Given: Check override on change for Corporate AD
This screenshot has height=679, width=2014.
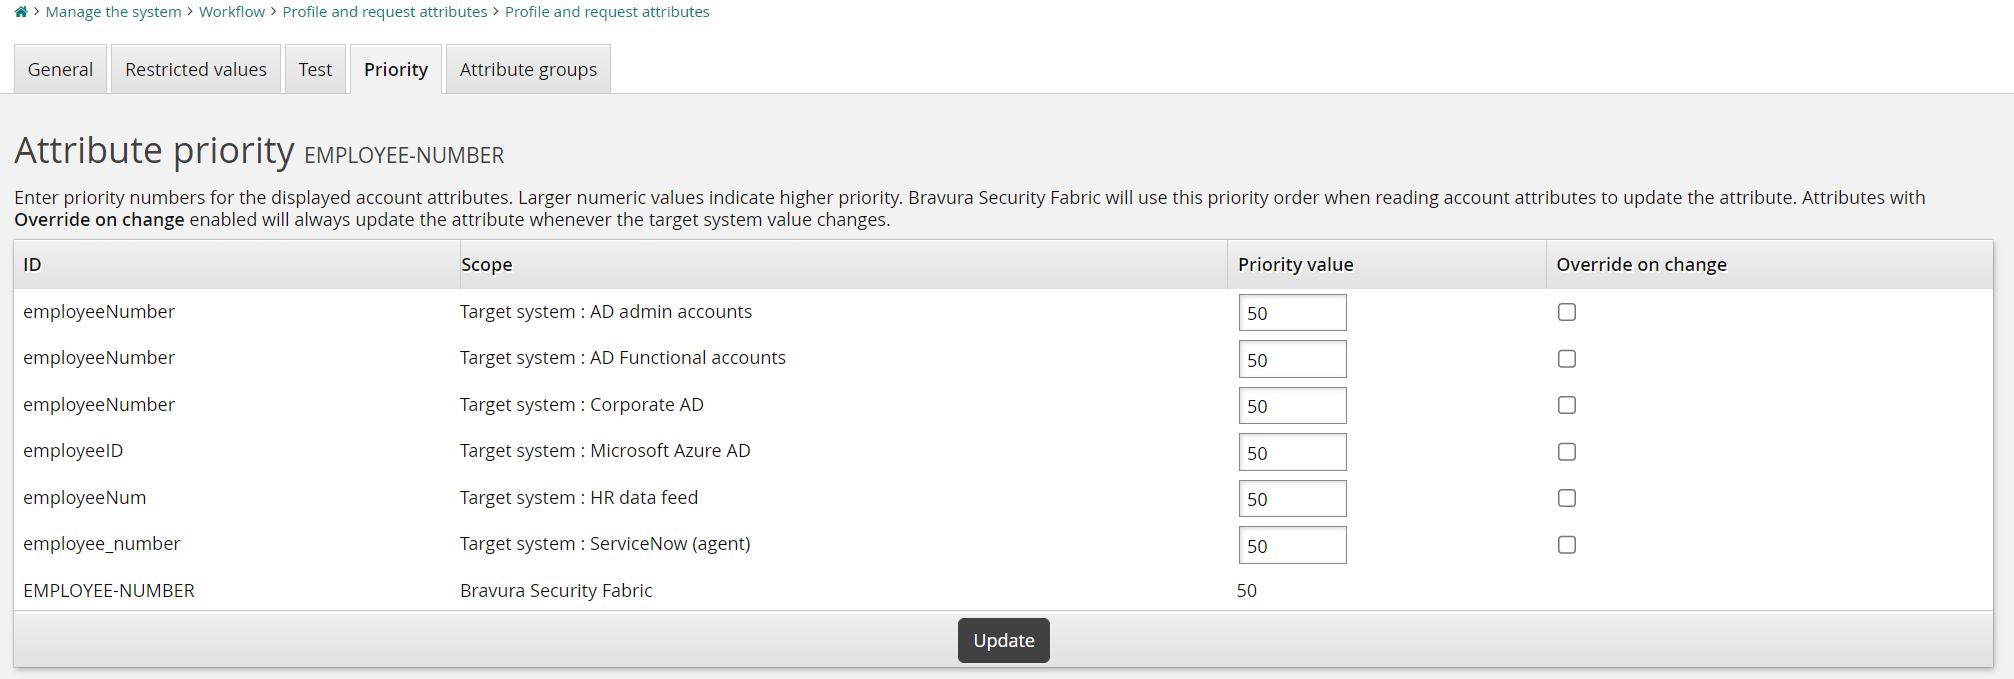Looking at the screenshot, I should (x=1567, y=405).
